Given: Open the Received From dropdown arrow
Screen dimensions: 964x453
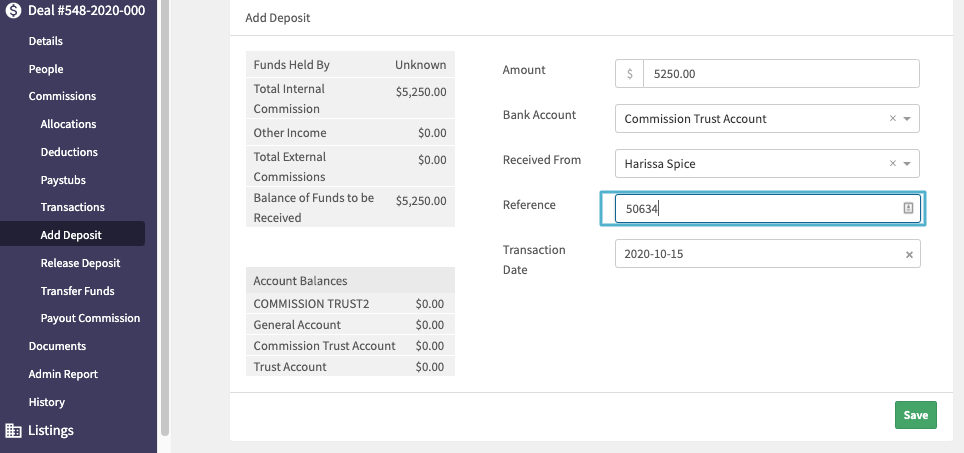Looking at the screenshot, I should [907, 163].
